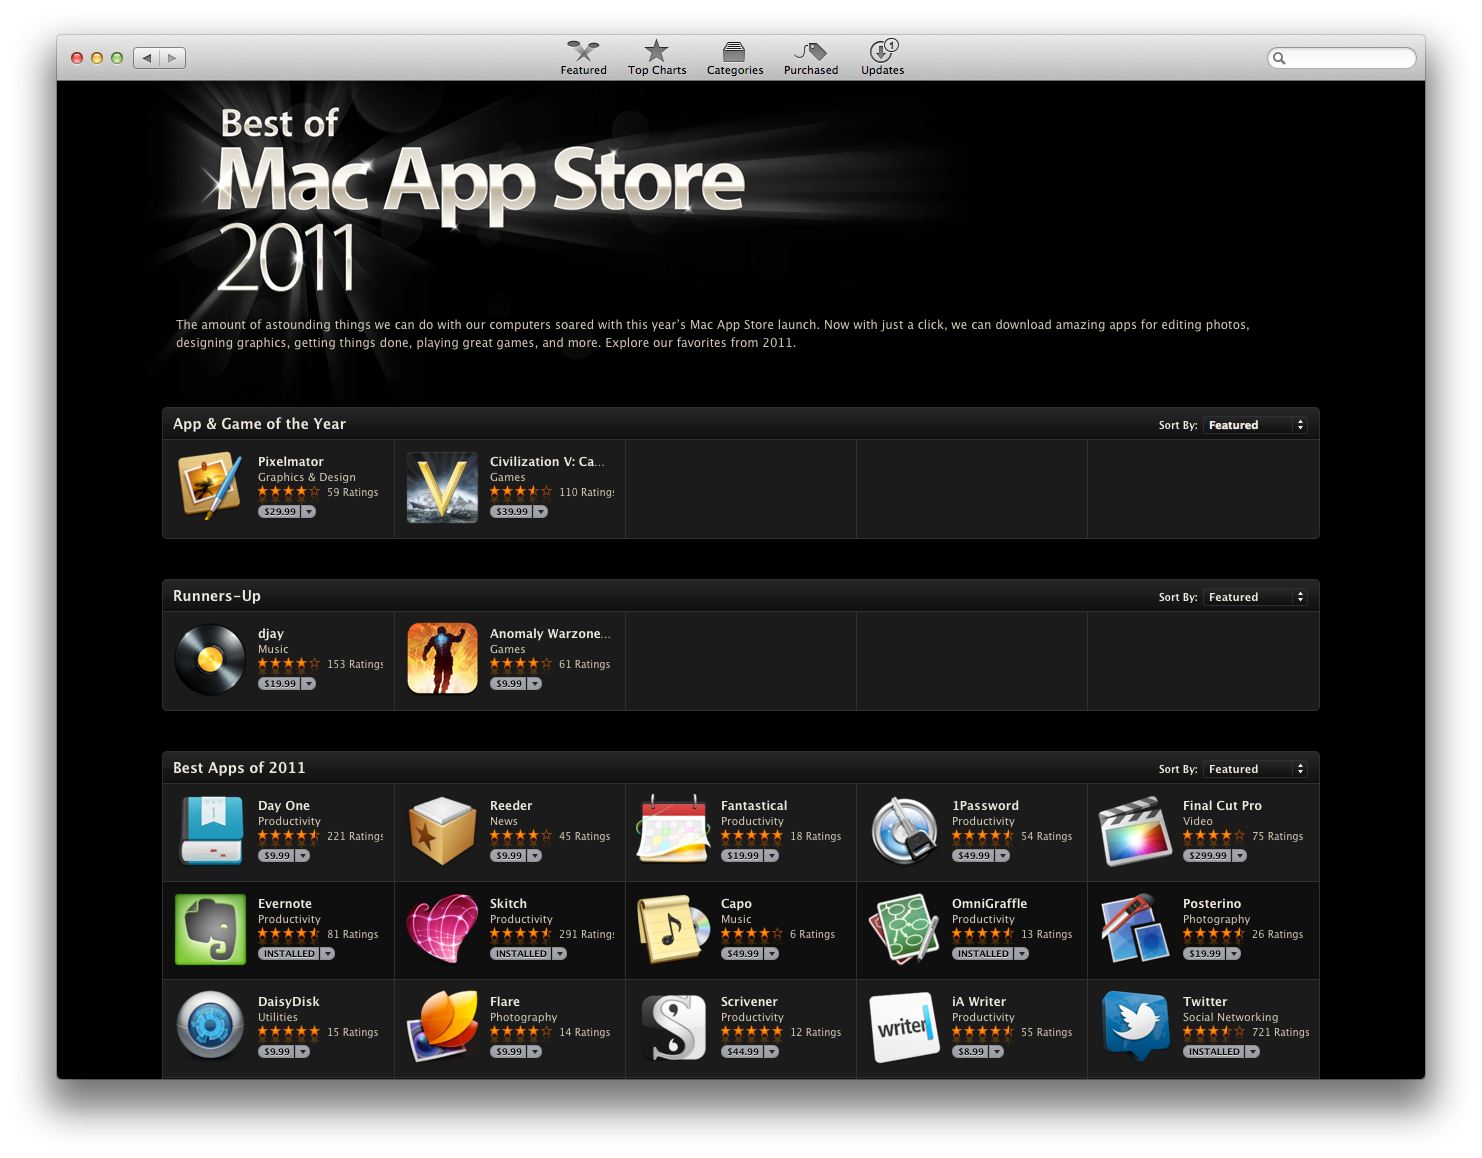1482x1158 pixels.
Task: Click the Flare app icon
Action: click(x=442, y=1027)
